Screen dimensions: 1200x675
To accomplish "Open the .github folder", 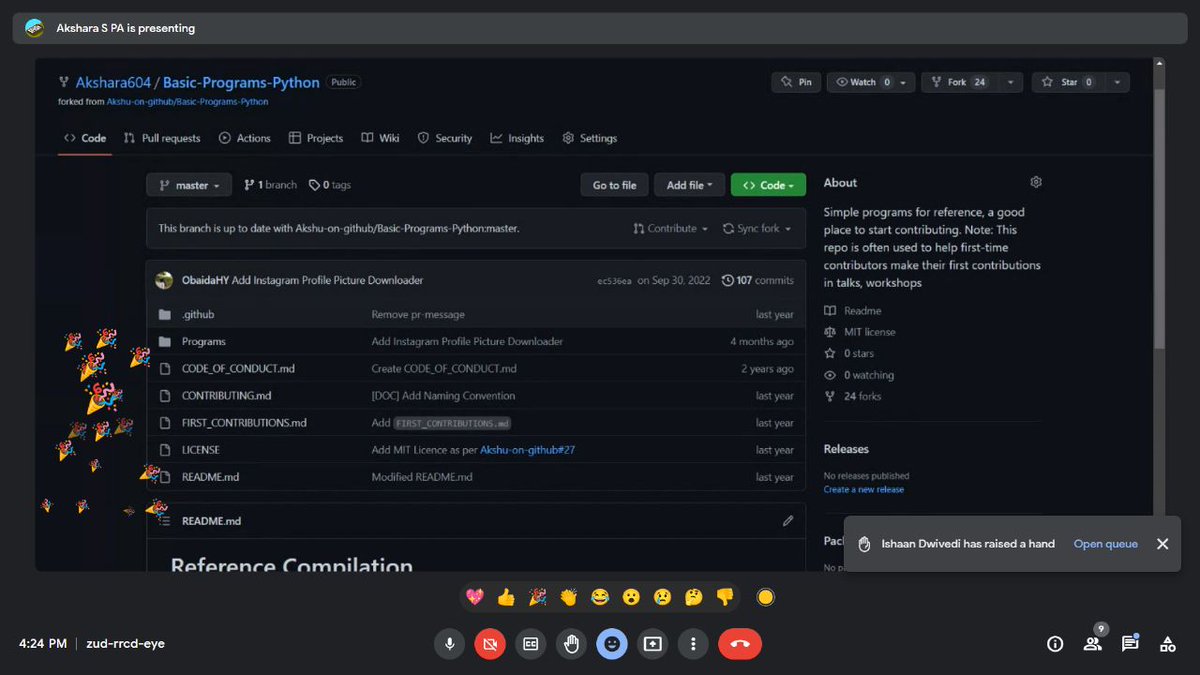I will pos(198,314).
